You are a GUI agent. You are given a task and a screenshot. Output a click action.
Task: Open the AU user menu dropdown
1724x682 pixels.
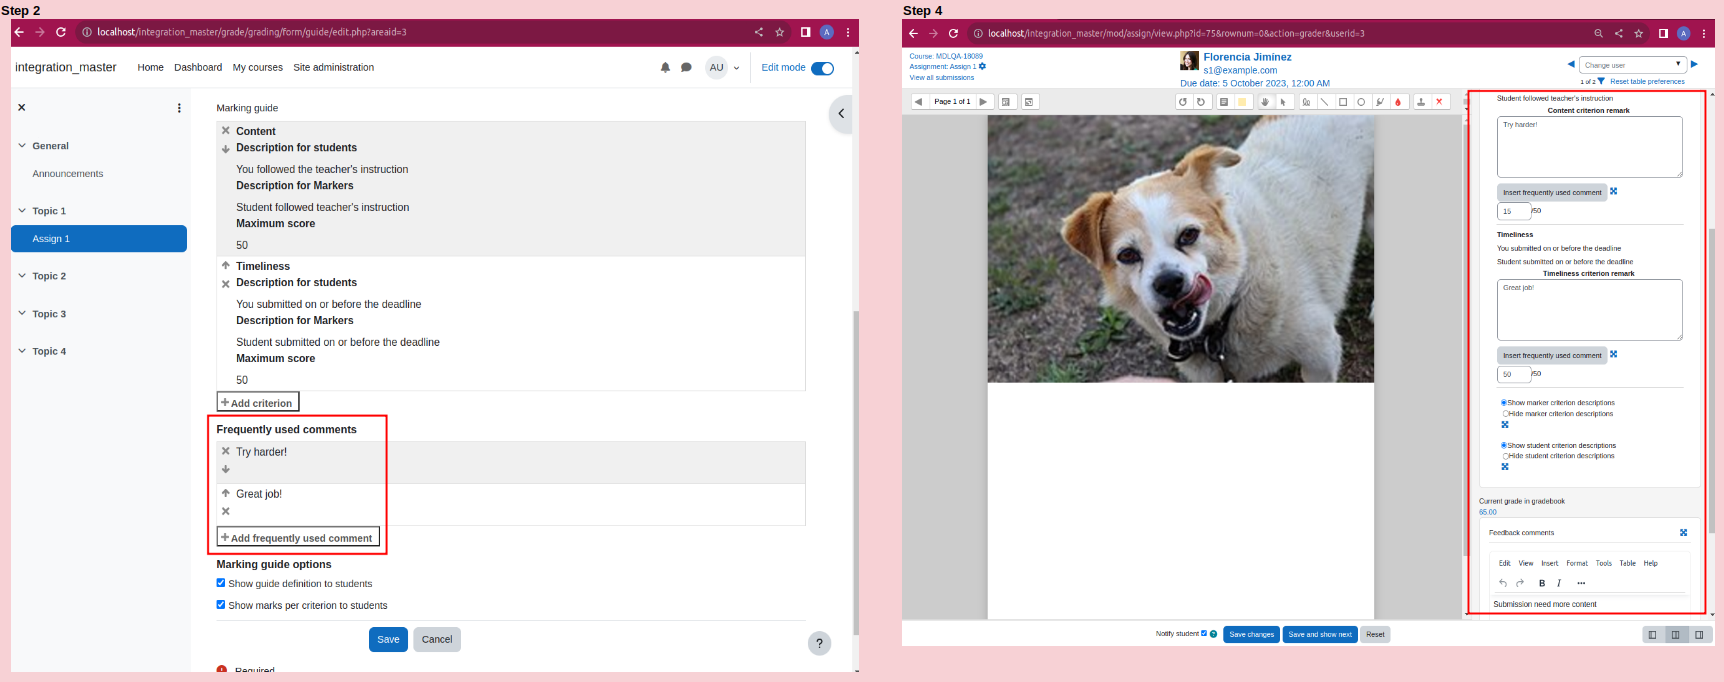click(x=723, y=68)
